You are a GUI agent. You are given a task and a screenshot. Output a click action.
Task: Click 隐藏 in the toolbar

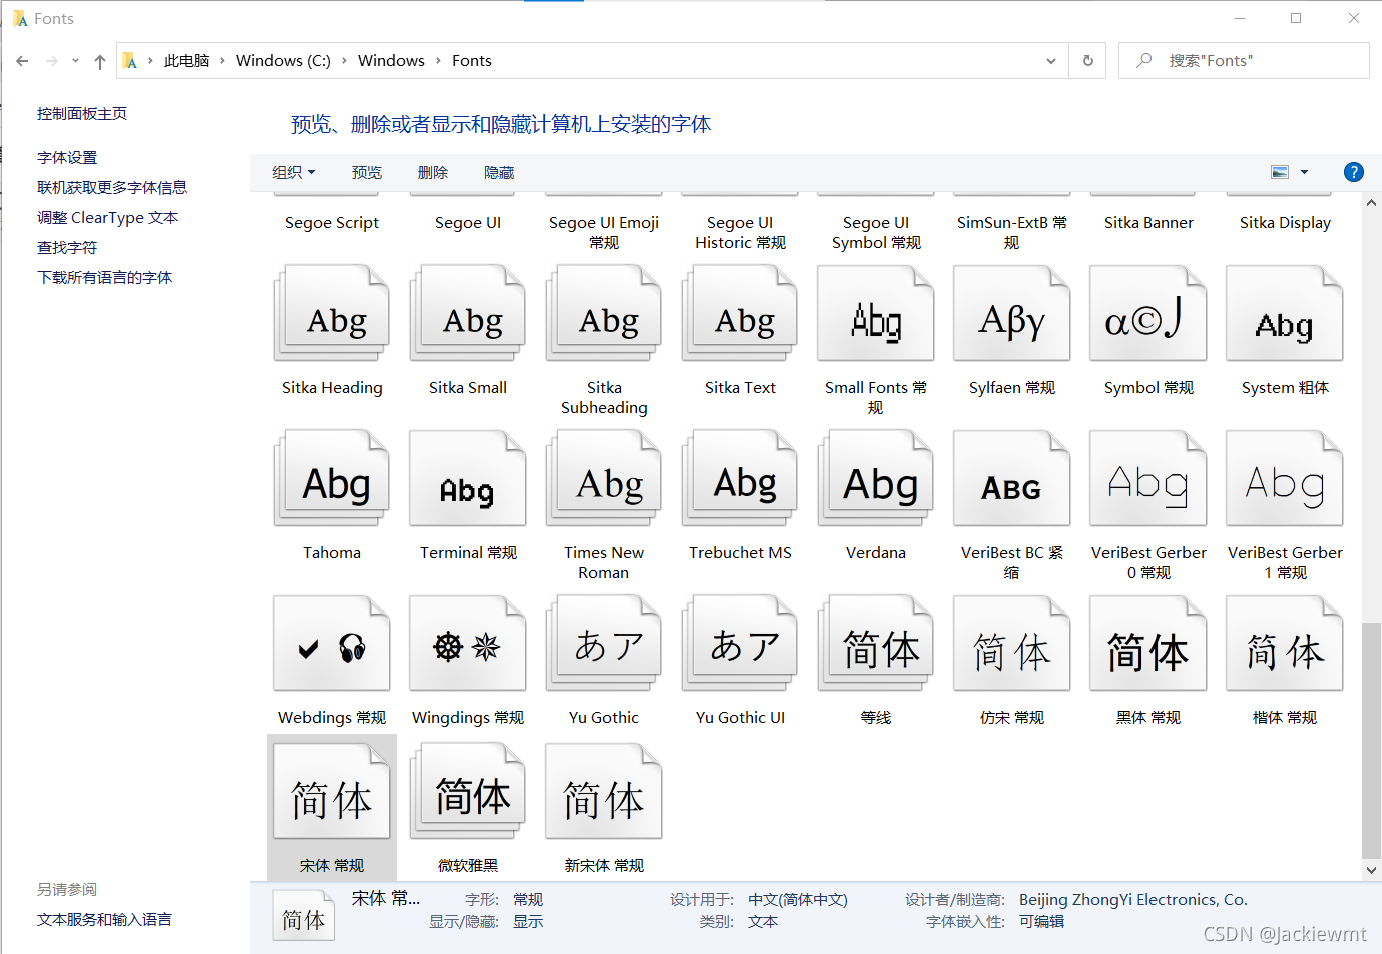tap(499, 172)
